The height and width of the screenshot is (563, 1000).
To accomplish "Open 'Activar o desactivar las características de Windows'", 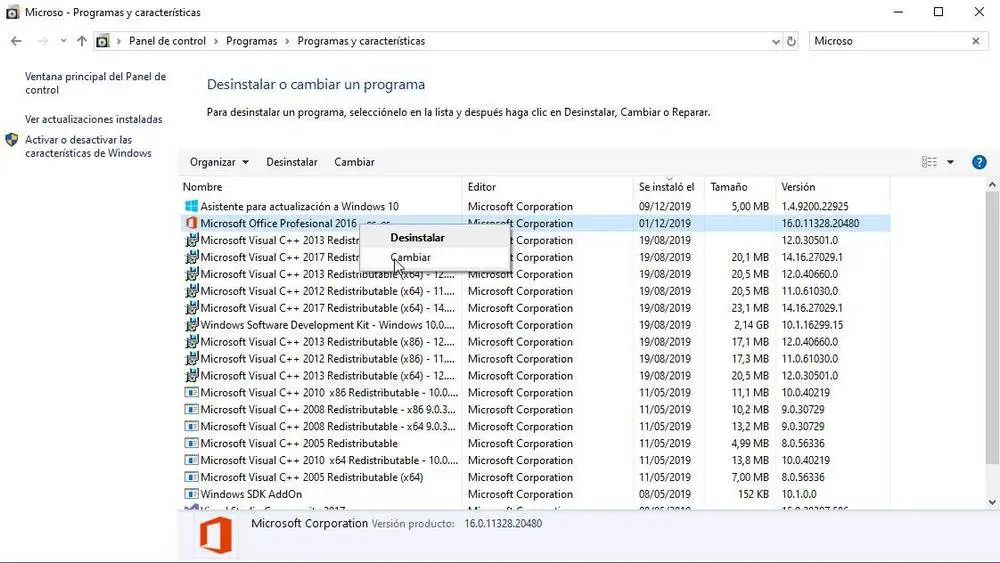I will coord(88,146).
